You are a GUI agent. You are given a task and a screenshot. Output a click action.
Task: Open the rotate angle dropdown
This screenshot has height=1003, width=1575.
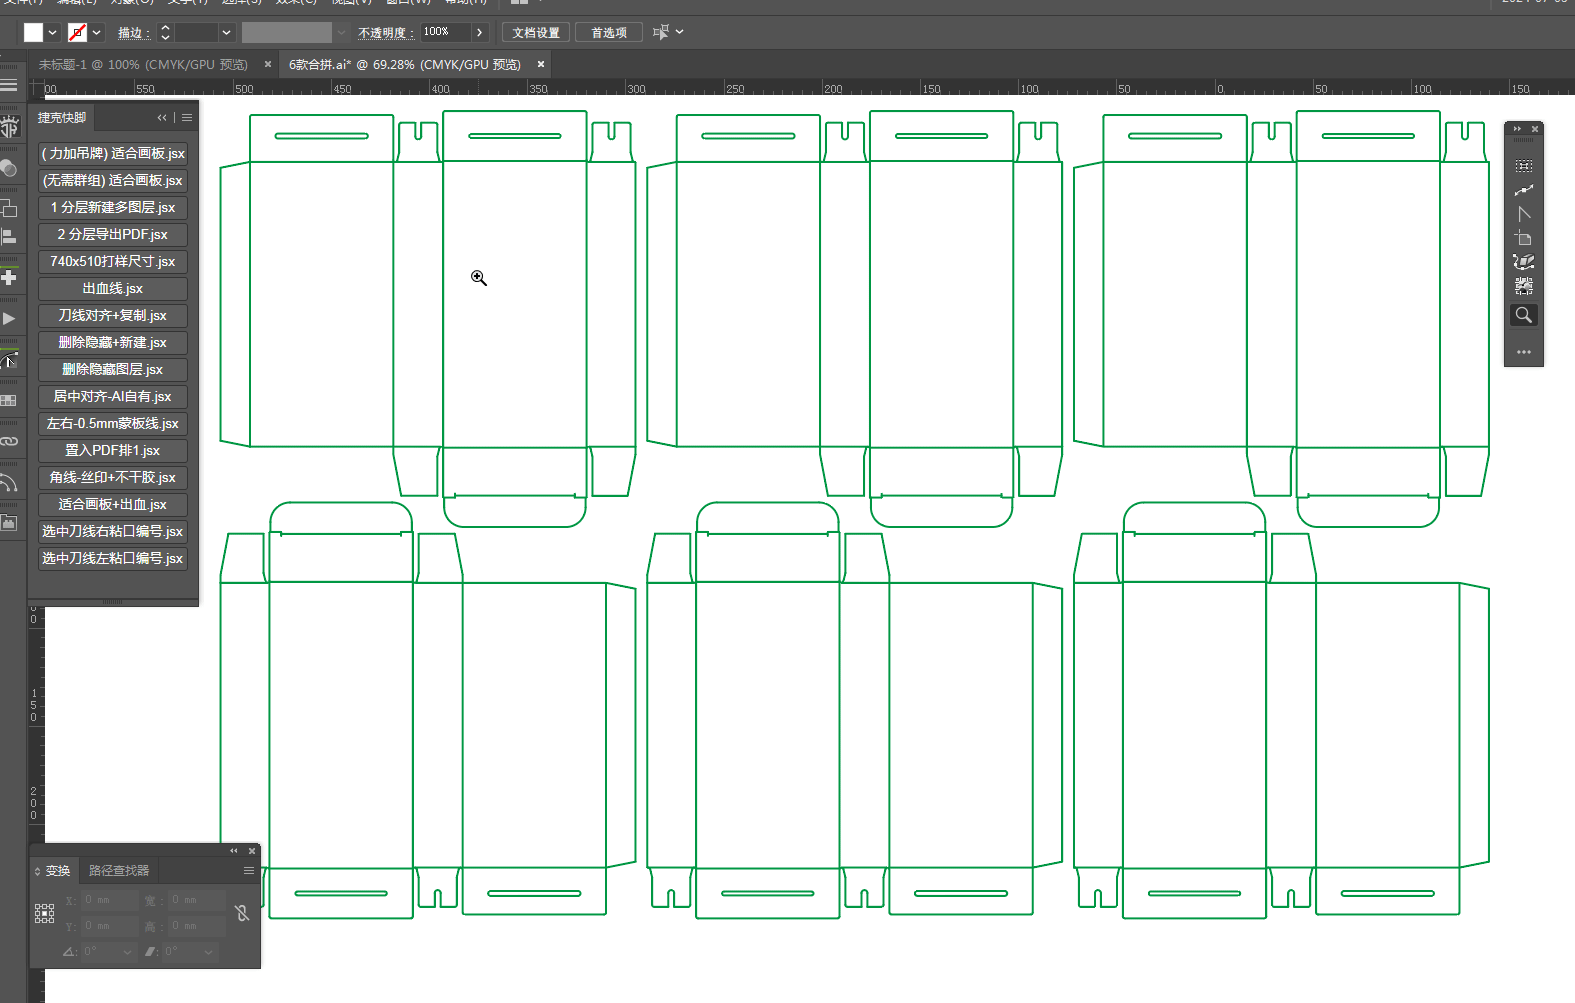coord(127,952)
